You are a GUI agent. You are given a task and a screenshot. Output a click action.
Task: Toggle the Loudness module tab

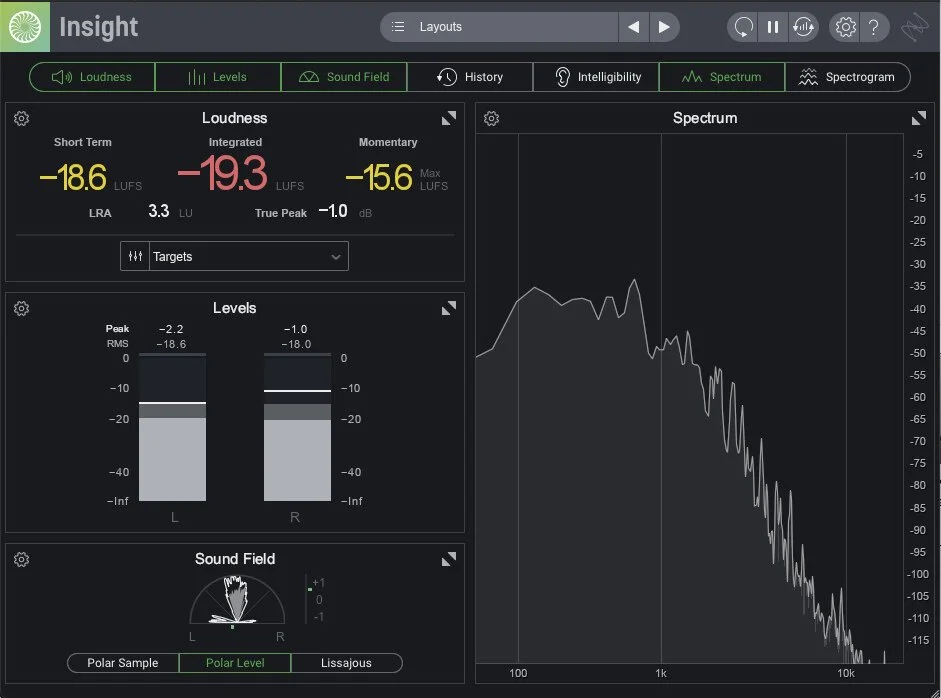(92, 77)
